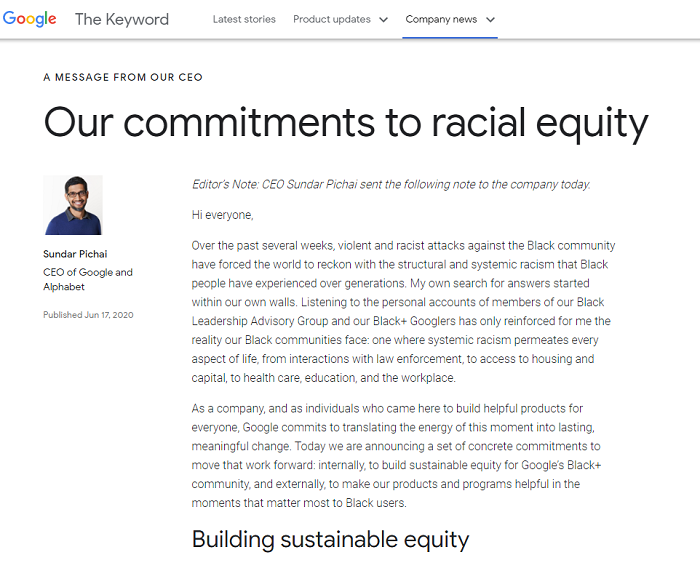The image size is (700, 563).
Task: Click the 'A message from our CEO' label
Action: click(x=123, y=78)
